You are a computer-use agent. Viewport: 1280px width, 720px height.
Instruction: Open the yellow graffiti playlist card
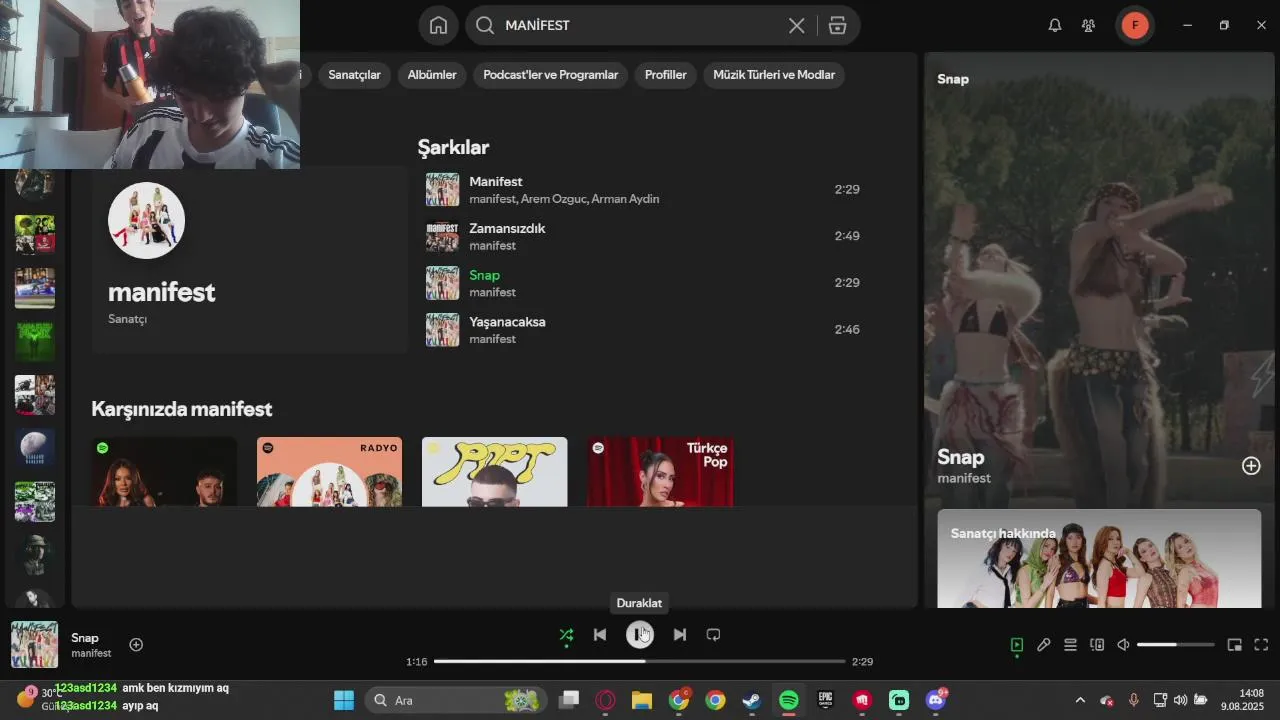494,471
